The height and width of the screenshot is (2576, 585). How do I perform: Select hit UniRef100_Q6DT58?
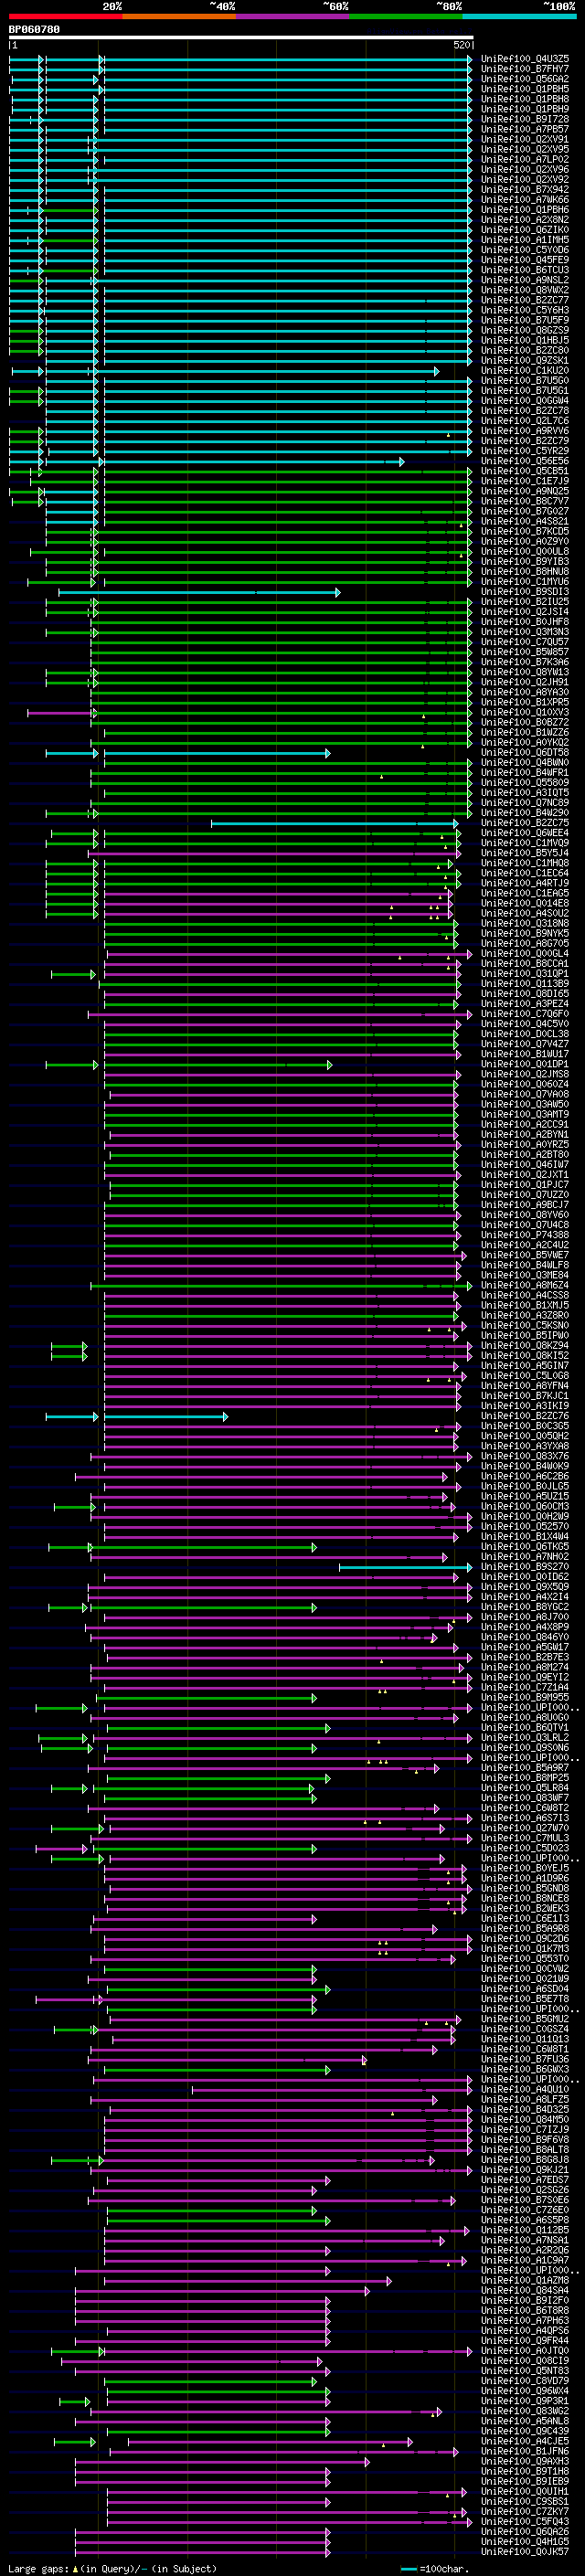click(525, 753)
